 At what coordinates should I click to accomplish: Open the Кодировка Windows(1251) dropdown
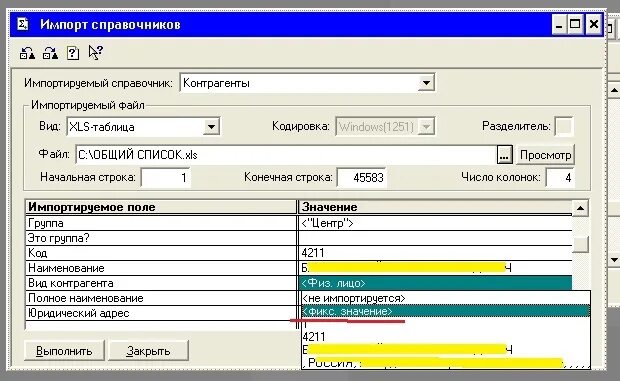click(x=426, y=127)
